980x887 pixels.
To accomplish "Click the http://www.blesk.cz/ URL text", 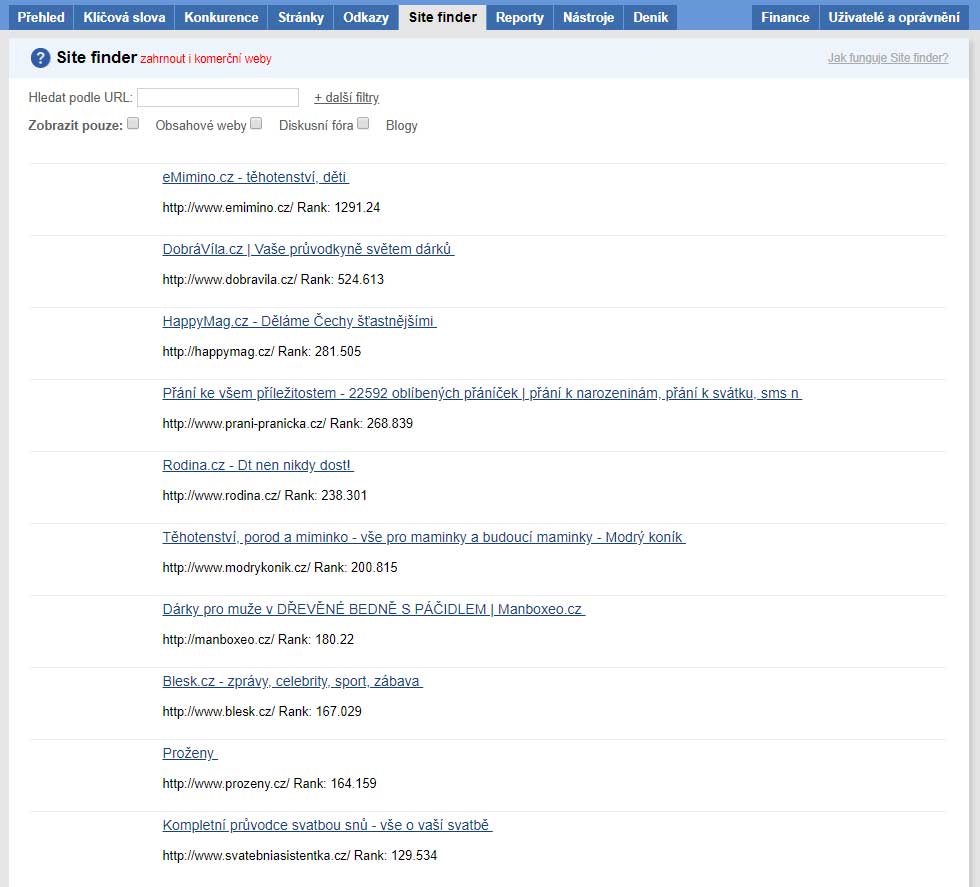I will [219, 711].
